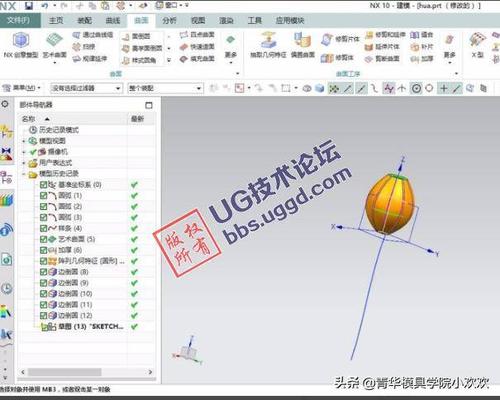This screenshot has width=500, height=400.
Task: Select the 加厚 tool in the ribbon
Action: (x=414, y=59)
